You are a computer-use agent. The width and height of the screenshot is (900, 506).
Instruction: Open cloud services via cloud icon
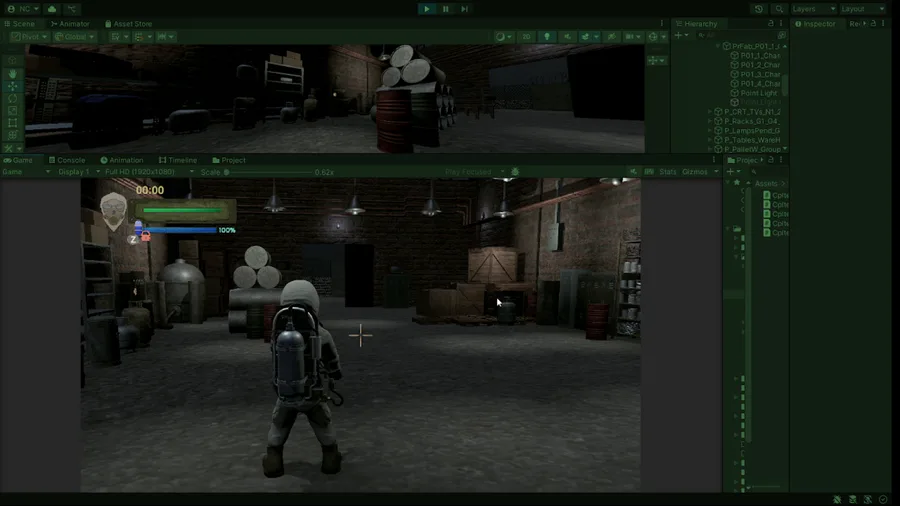click(x=52, y=9)
